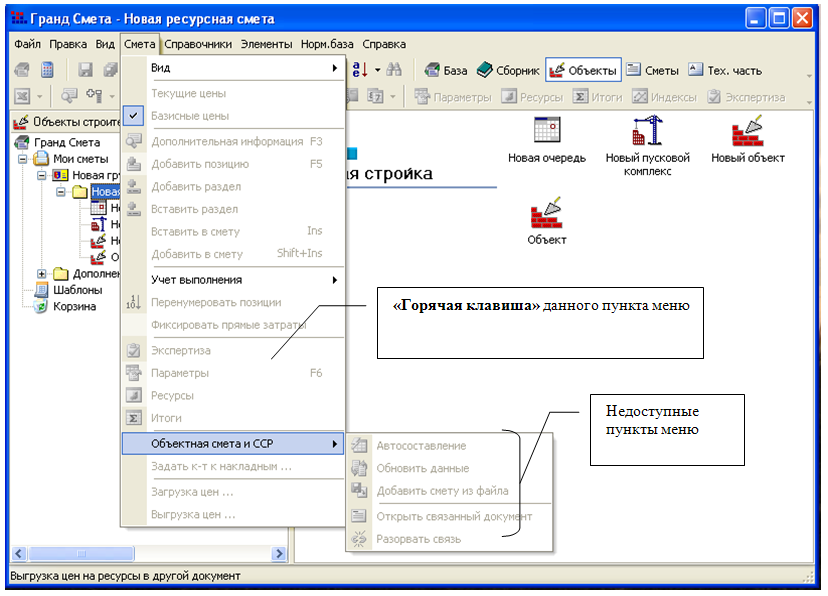Open the sort dropdown arrow
Screen dimensions: 828x596
point(378,70)
